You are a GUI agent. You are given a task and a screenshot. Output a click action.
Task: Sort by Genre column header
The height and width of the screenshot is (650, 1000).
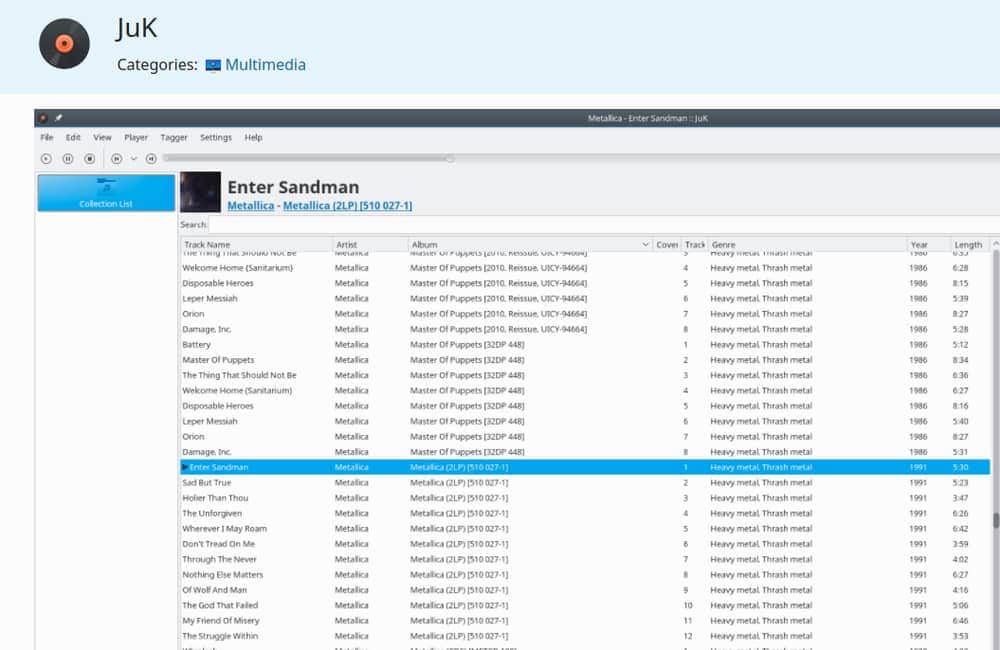tap(807, 244)
